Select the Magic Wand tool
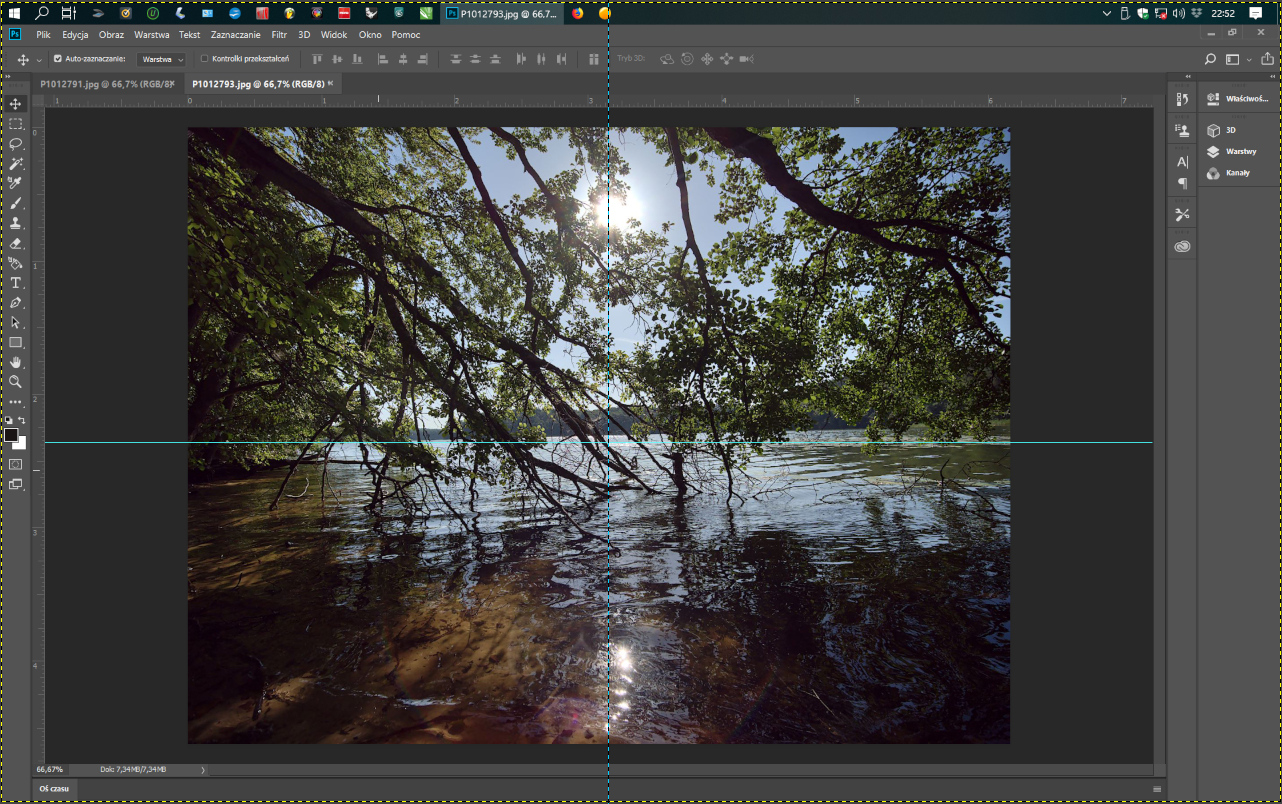1282x804 pixels. click(x=16, y=164)
